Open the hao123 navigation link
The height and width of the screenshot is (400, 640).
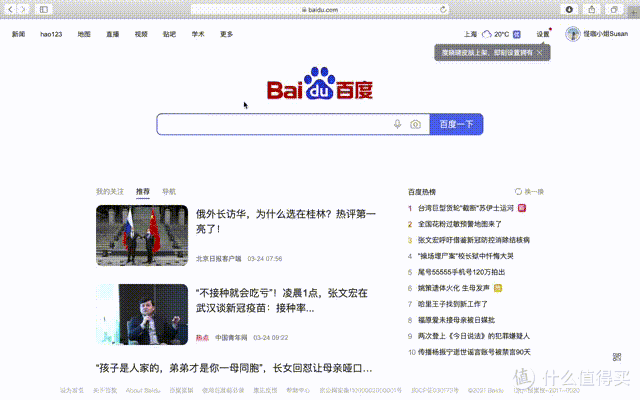[x=51, y=34]
